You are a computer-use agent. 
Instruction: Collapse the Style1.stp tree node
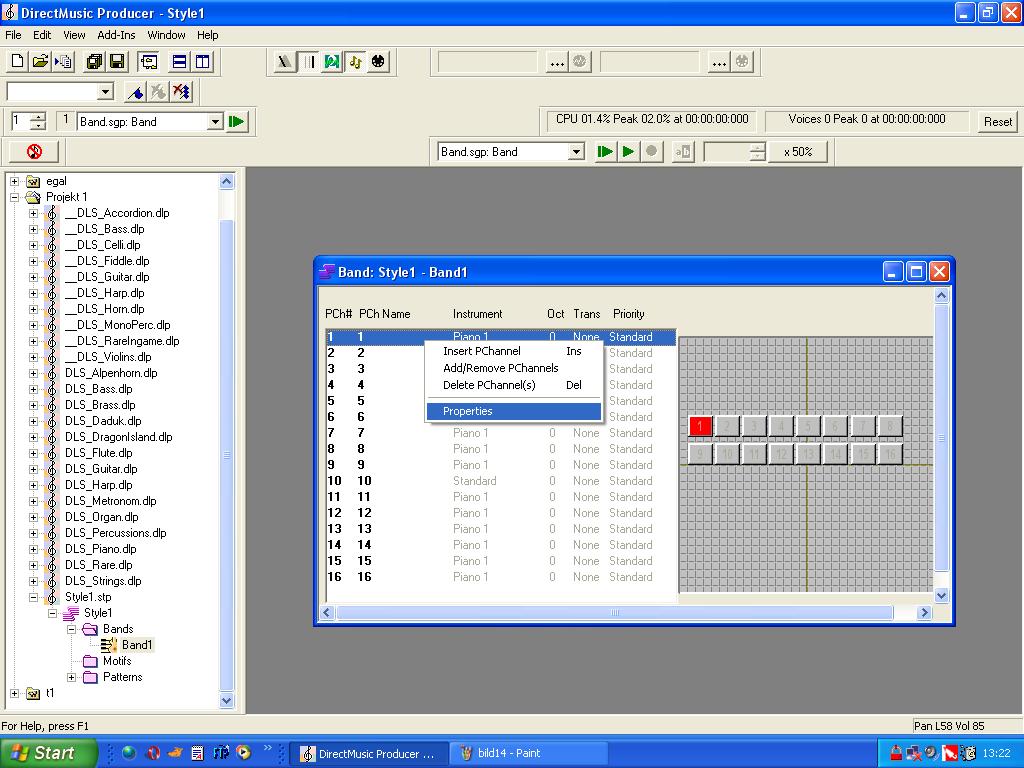pyautogui.click(x=33, y=597)
